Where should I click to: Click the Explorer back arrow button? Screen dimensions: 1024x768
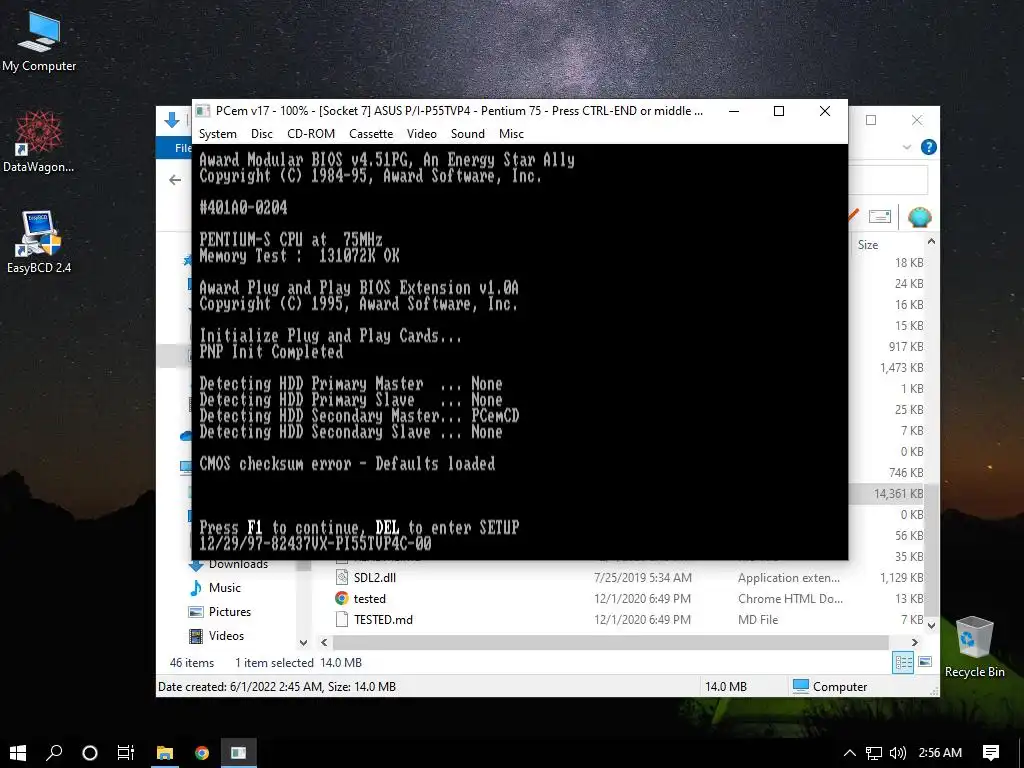click(175, 180)
